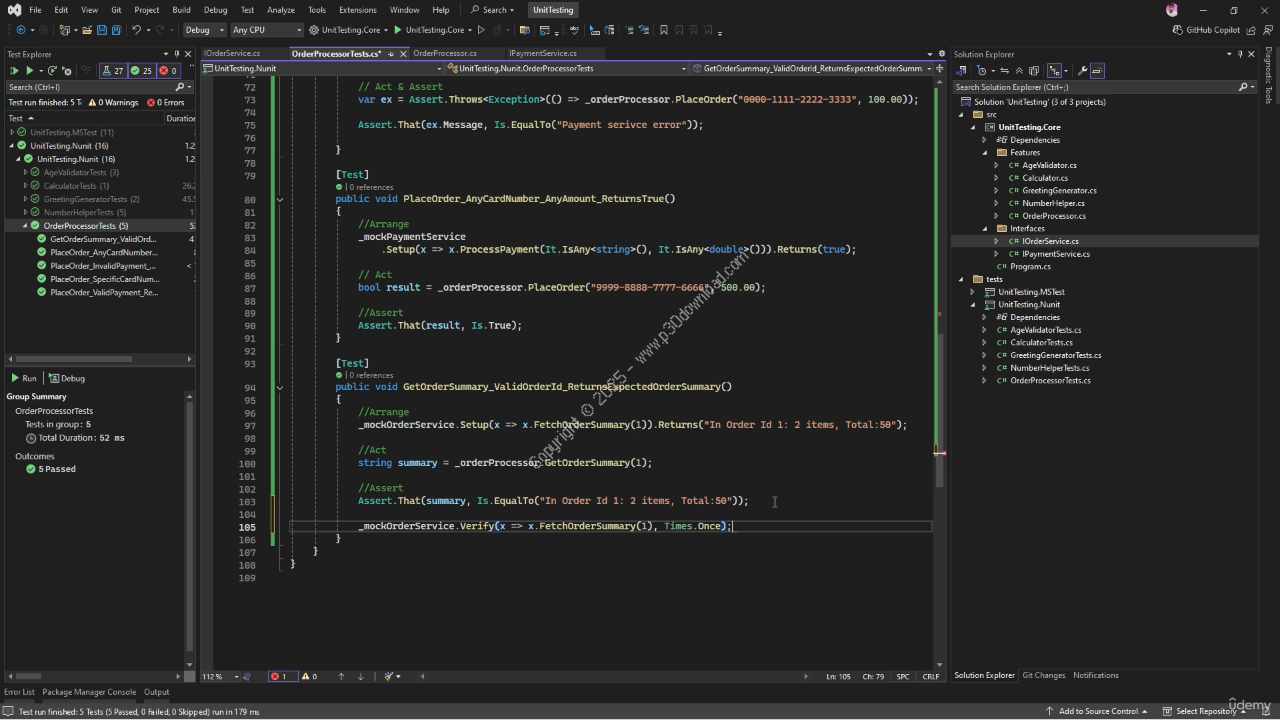
Task: Open the Test menu
Action: (247, 10)
